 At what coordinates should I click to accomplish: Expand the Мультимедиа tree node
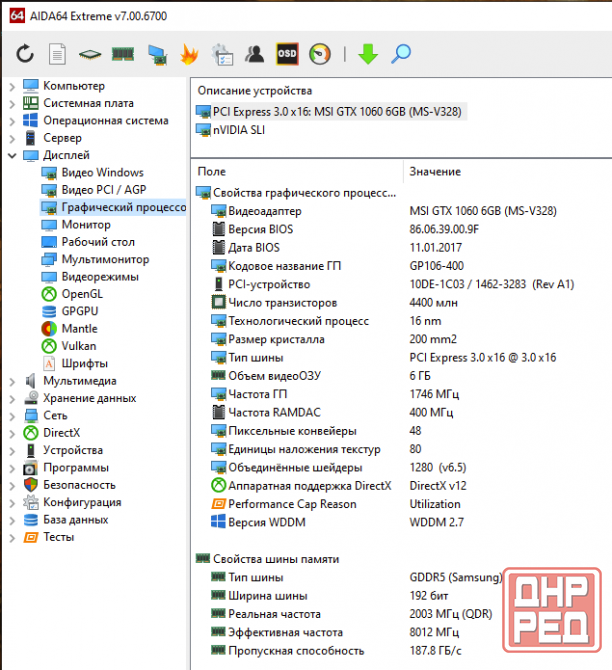[x=12, y=382]
